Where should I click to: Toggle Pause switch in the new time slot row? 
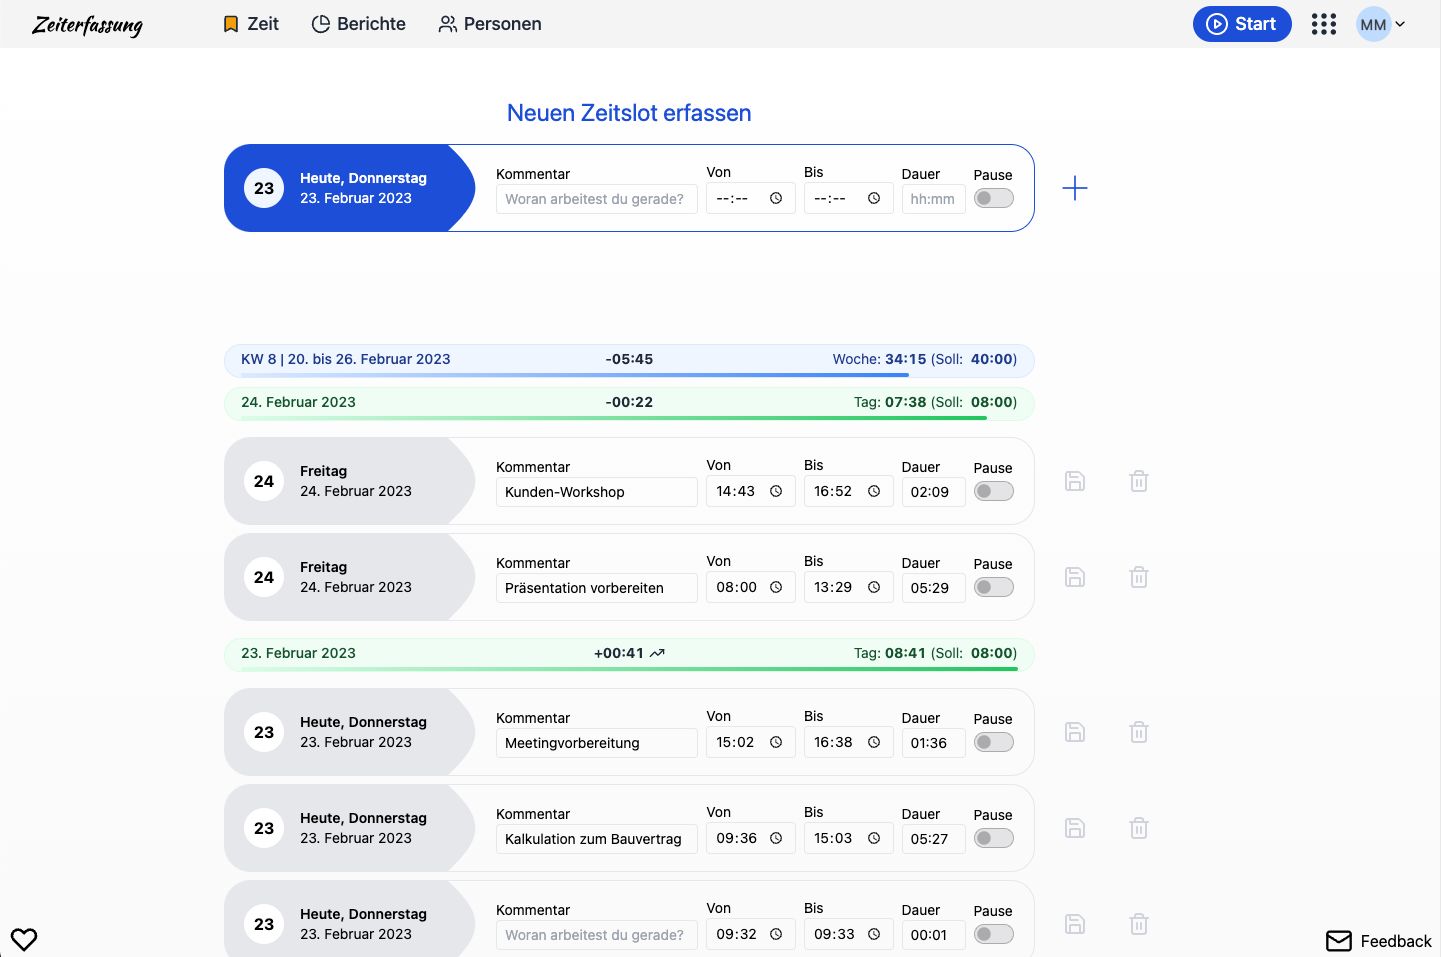[x=994, y=198]
